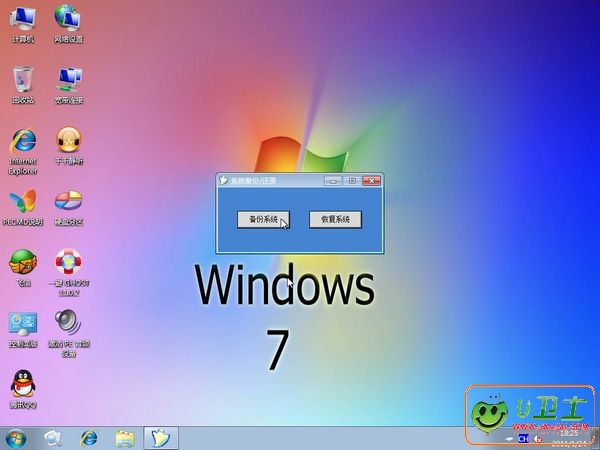Close the 系统备份/还原 dialog window
Viewport: 600px width, 450px height.
point(372,181)
